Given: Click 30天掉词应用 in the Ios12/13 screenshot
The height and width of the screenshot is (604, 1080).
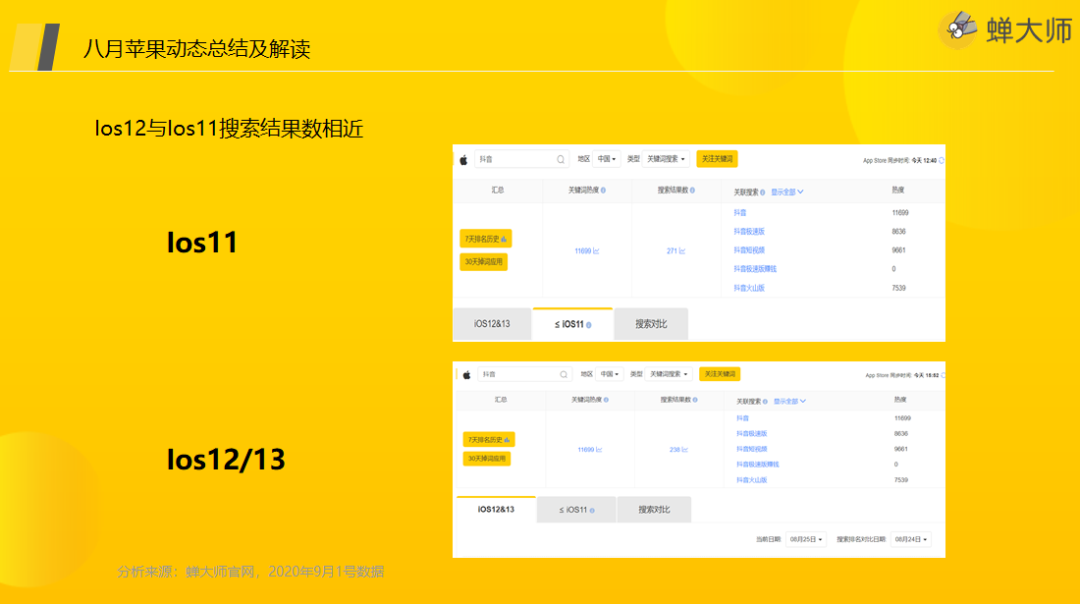Looking at the screenshot, I should coord(487,459).
